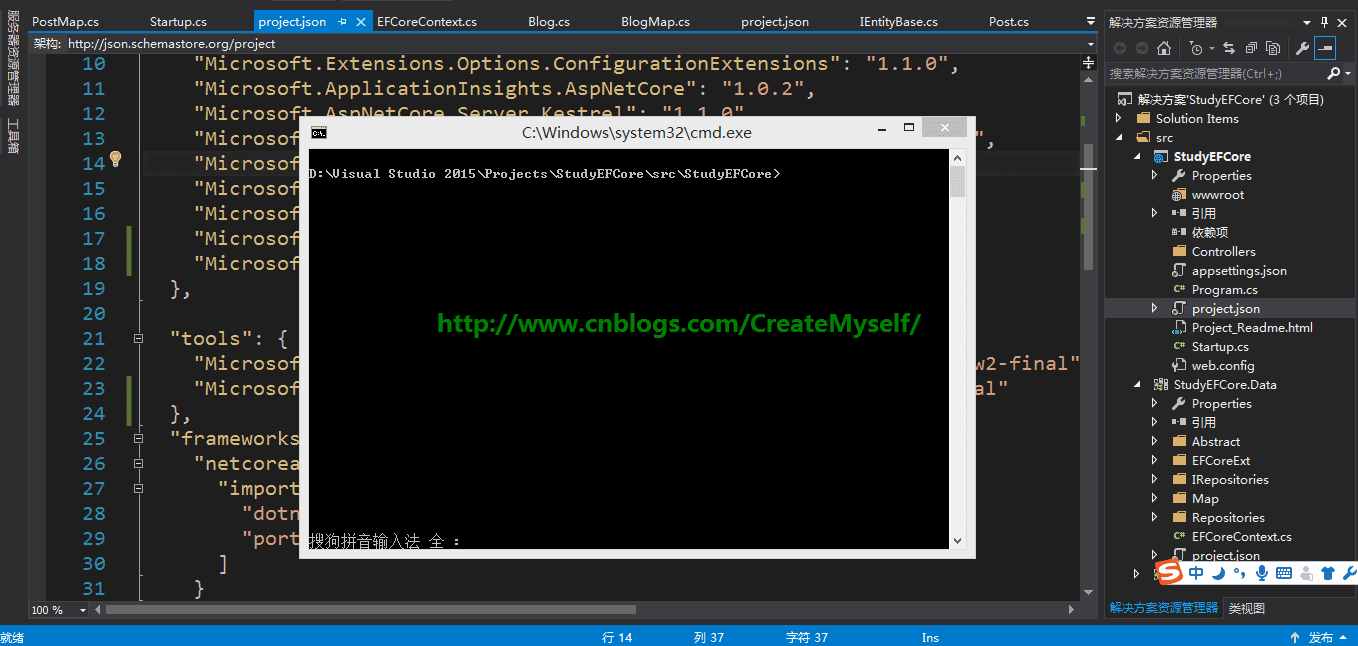The height and width of the screenshot is (646, 1358).
Task: Expand the IRepositories folder
Action: click(1155, 479)
